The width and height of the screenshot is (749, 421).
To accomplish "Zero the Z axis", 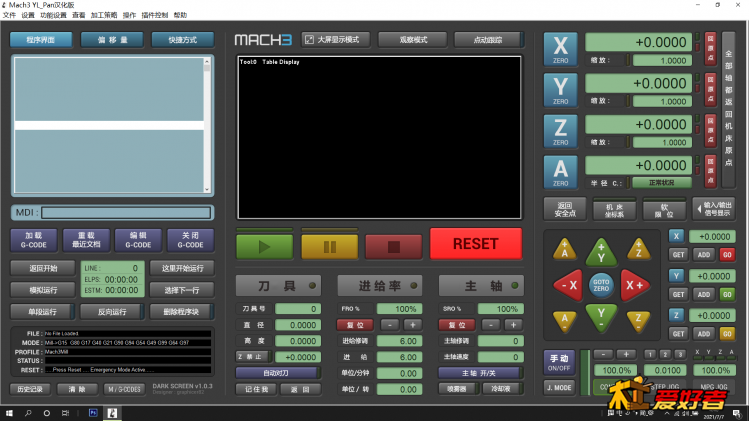I will click(560, 131).
